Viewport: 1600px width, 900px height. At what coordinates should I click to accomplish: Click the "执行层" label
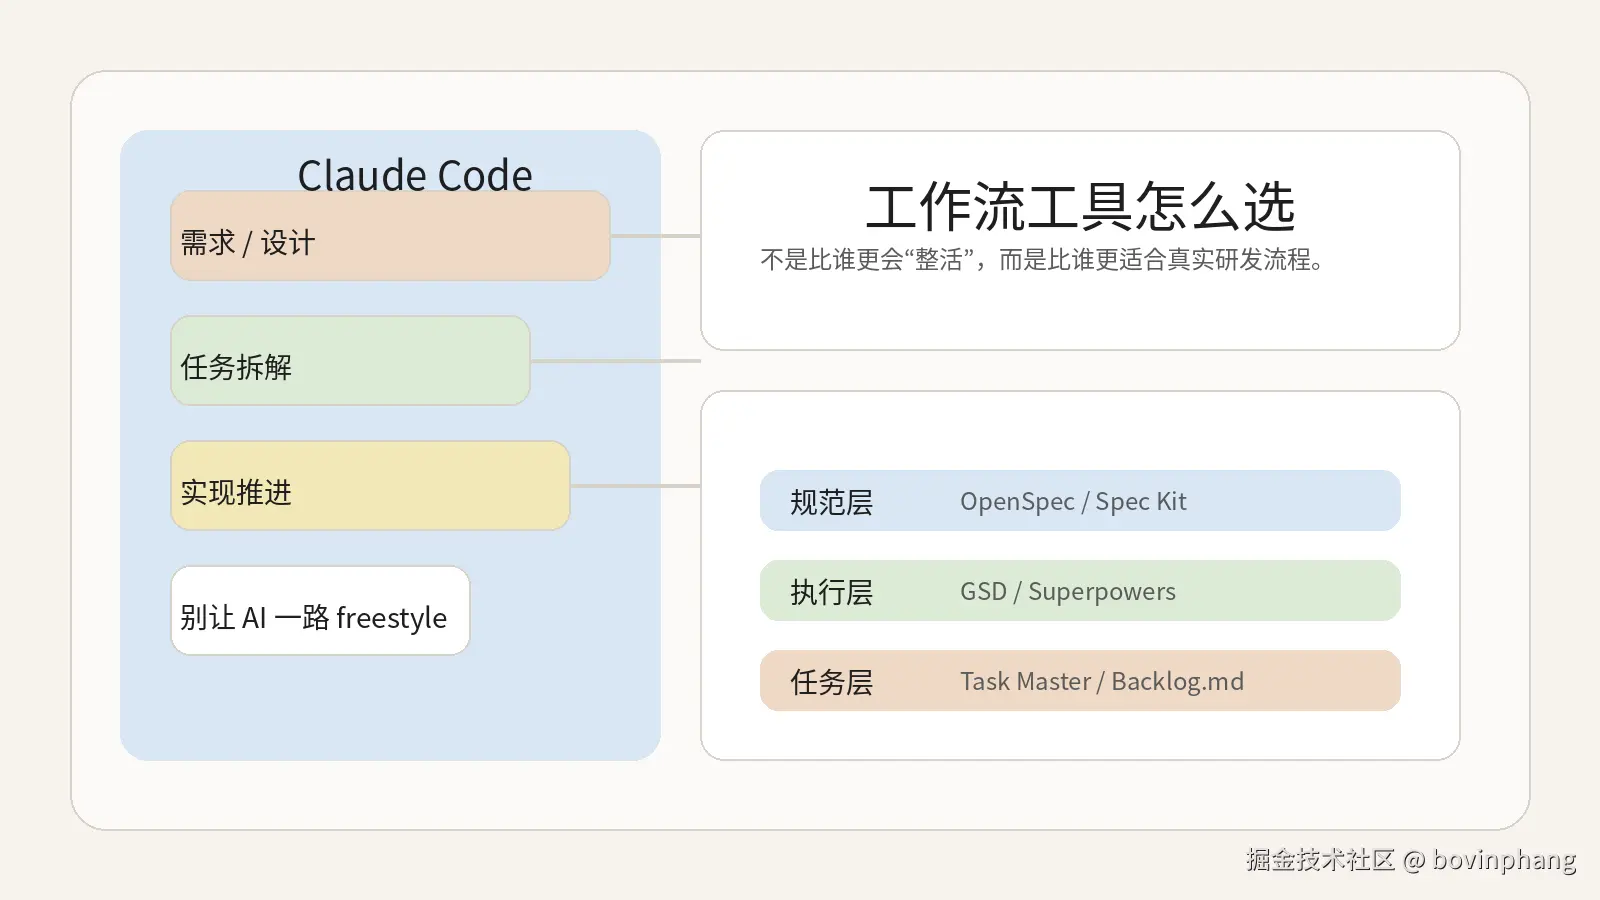click(x=831, y=592)
